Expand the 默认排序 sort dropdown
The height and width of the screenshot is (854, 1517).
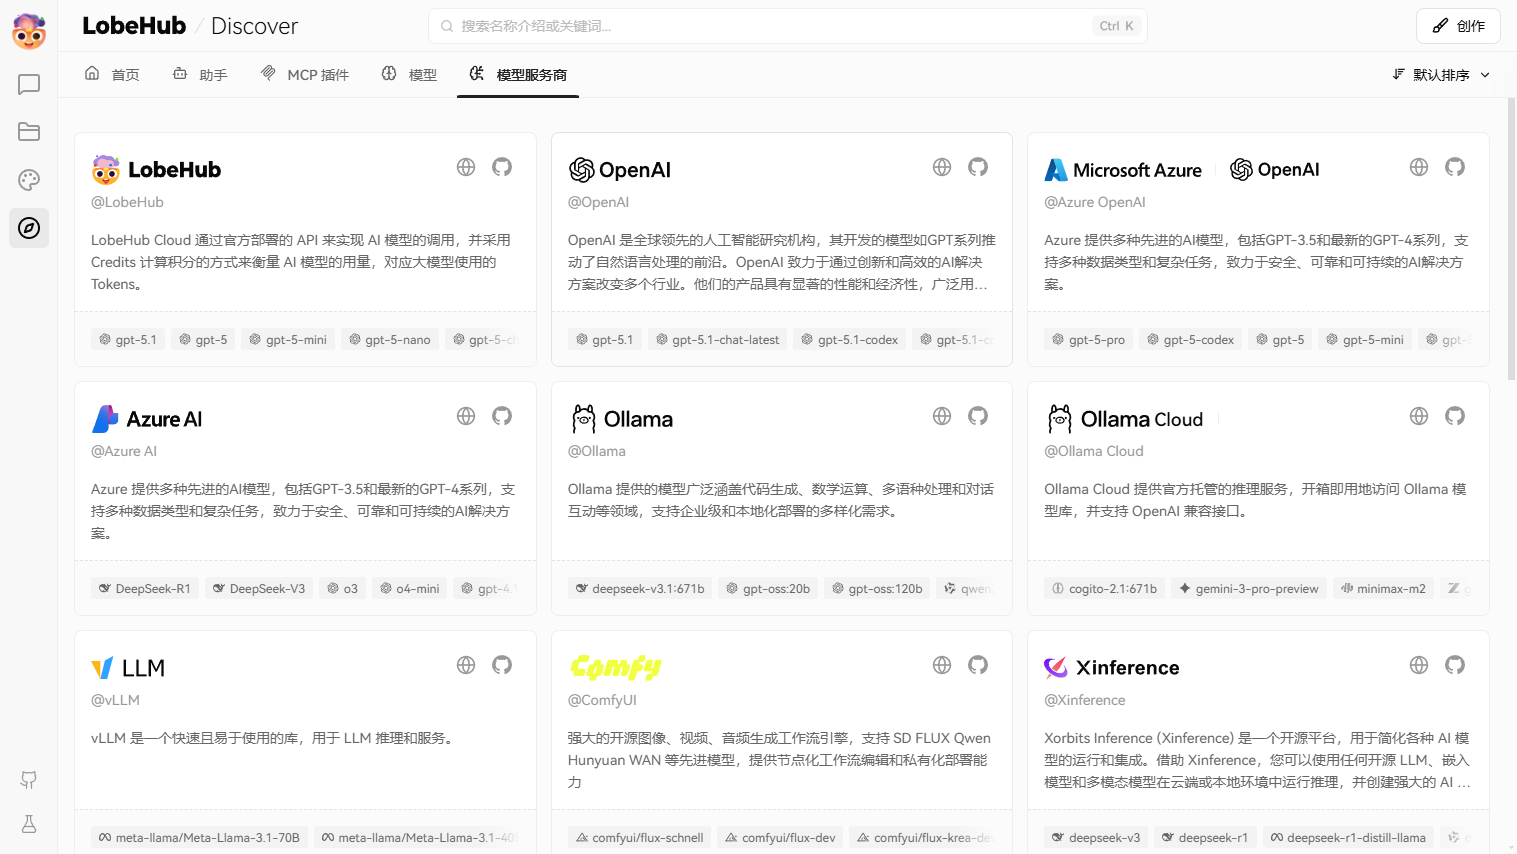pos(1441,75)
